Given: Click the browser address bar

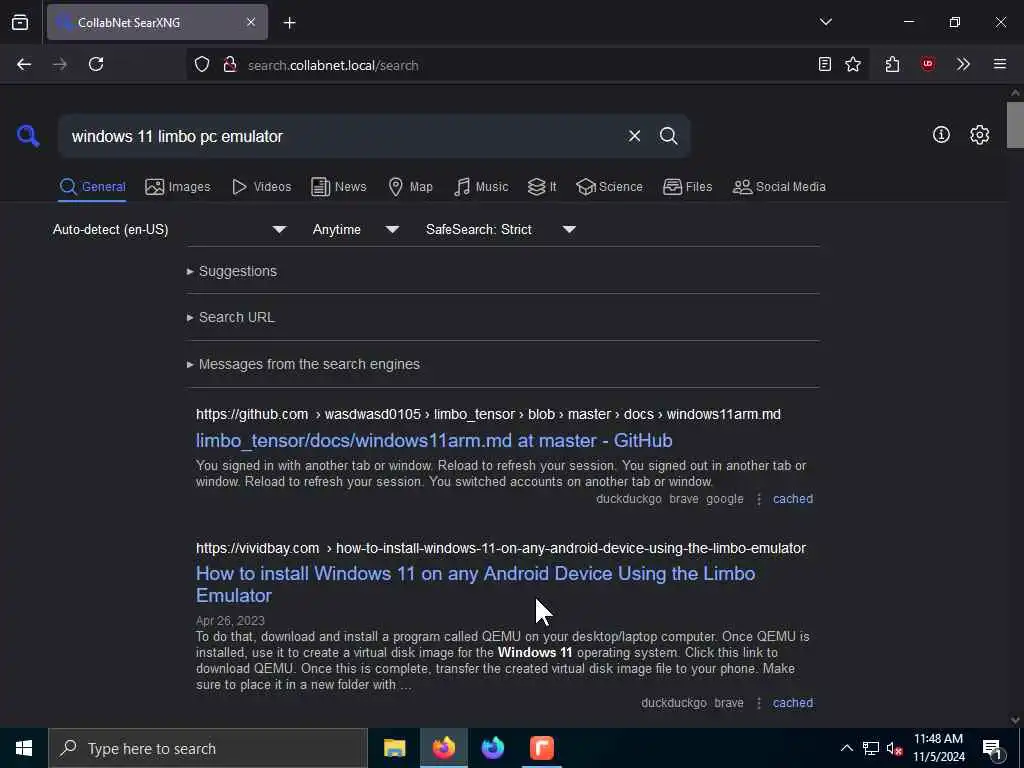Looking at the screenshot, I should pyautogui.click(x=526, y=65).
